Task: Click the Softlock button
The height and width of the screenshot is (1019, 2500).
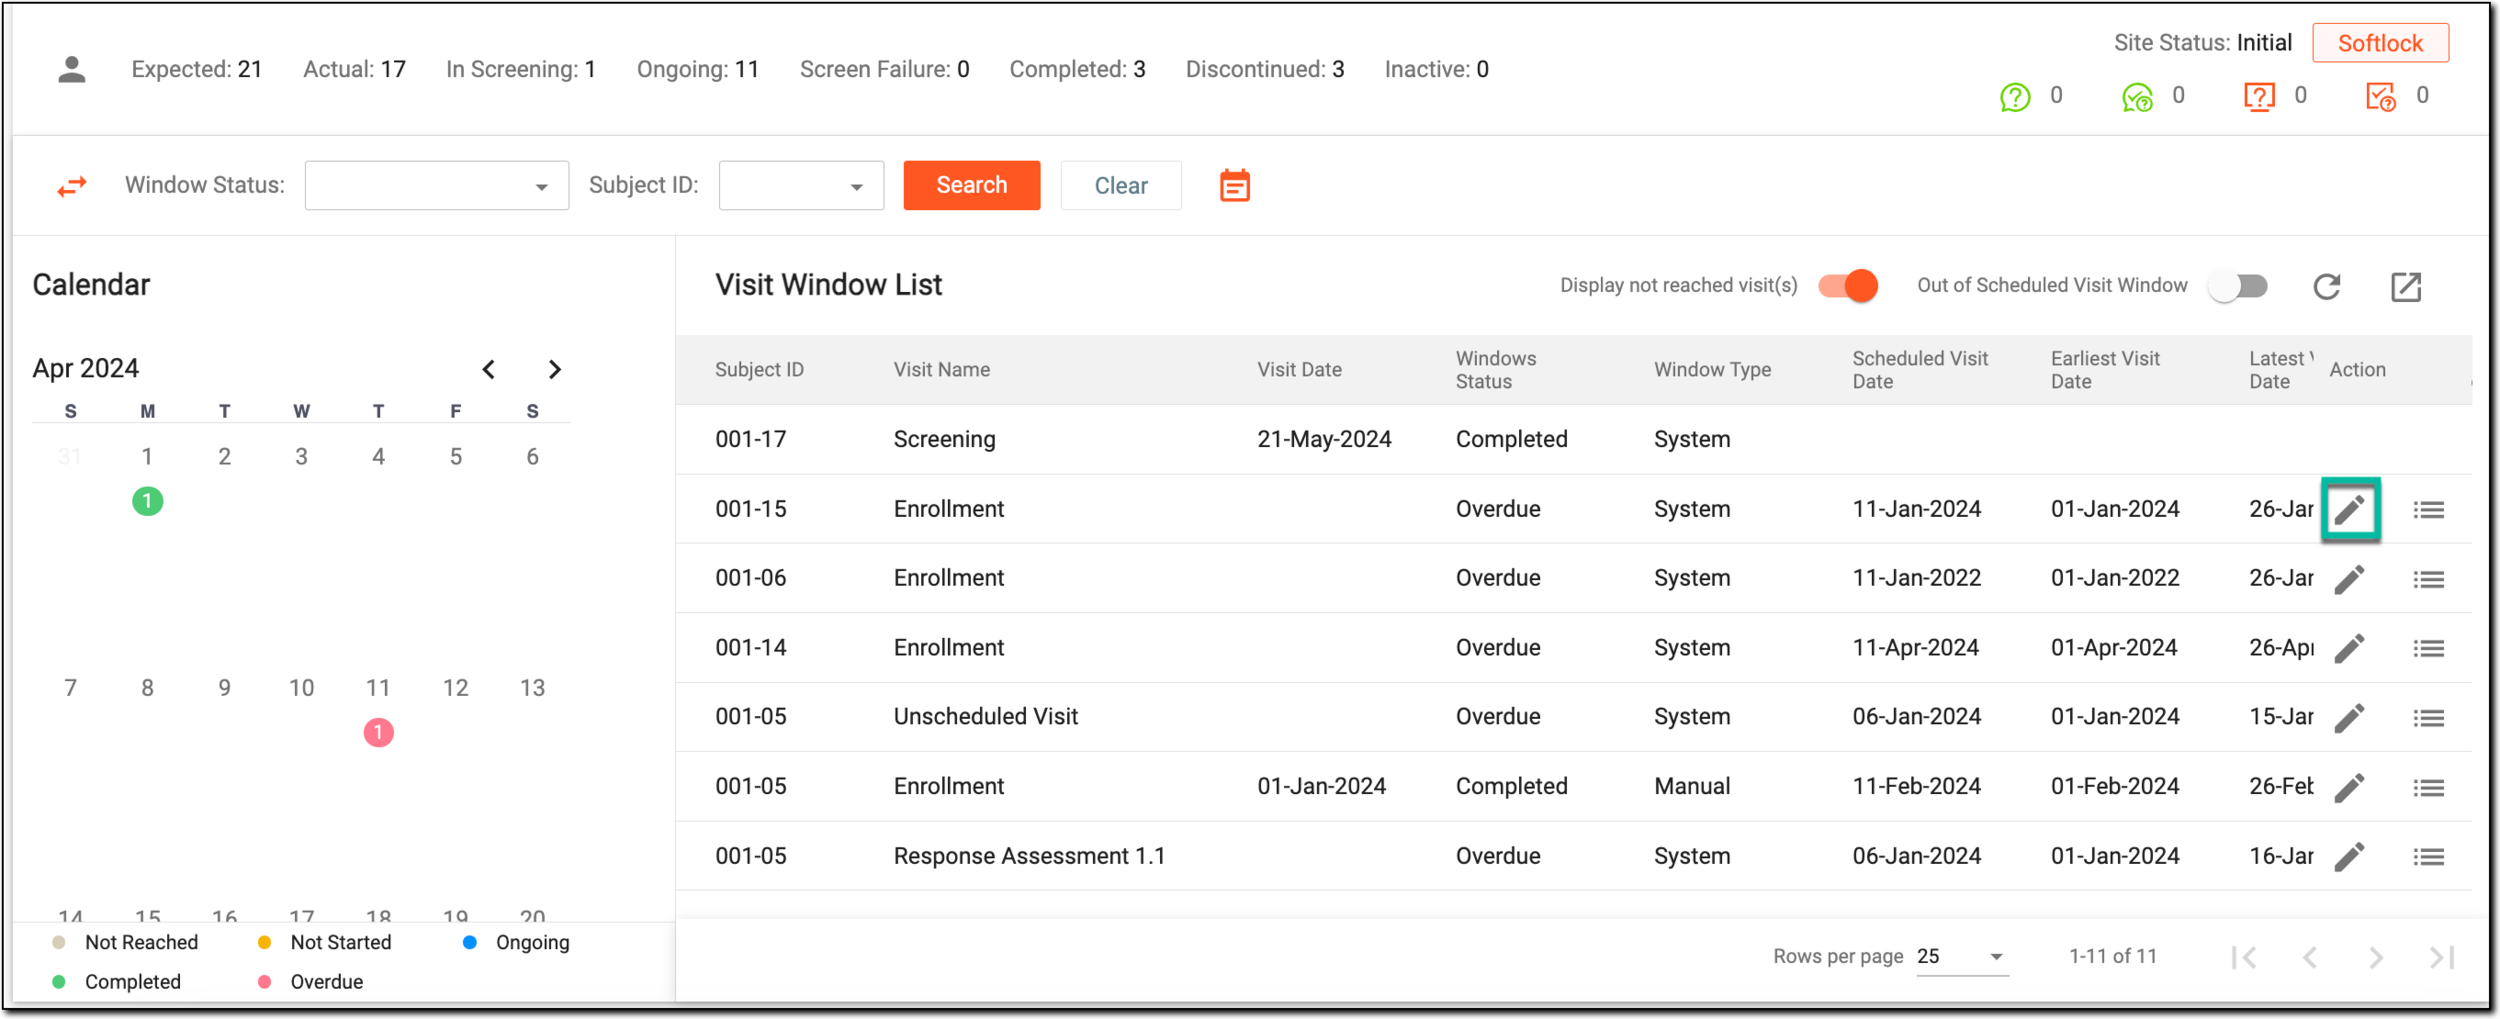Action: [x=2380, y=43]
